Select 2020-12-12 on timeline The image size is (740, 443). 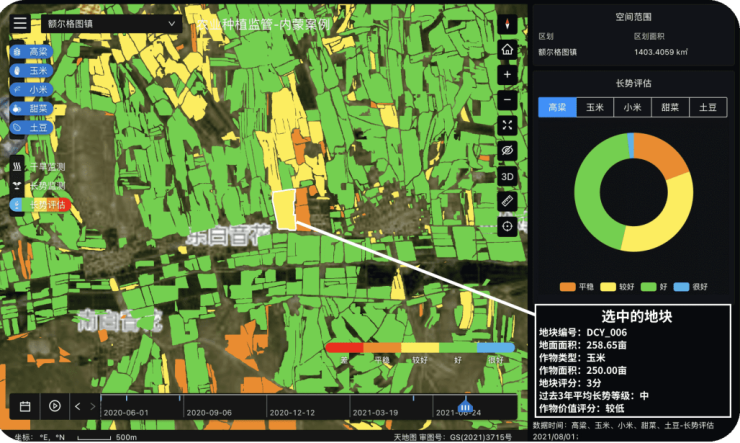(292, 412)
